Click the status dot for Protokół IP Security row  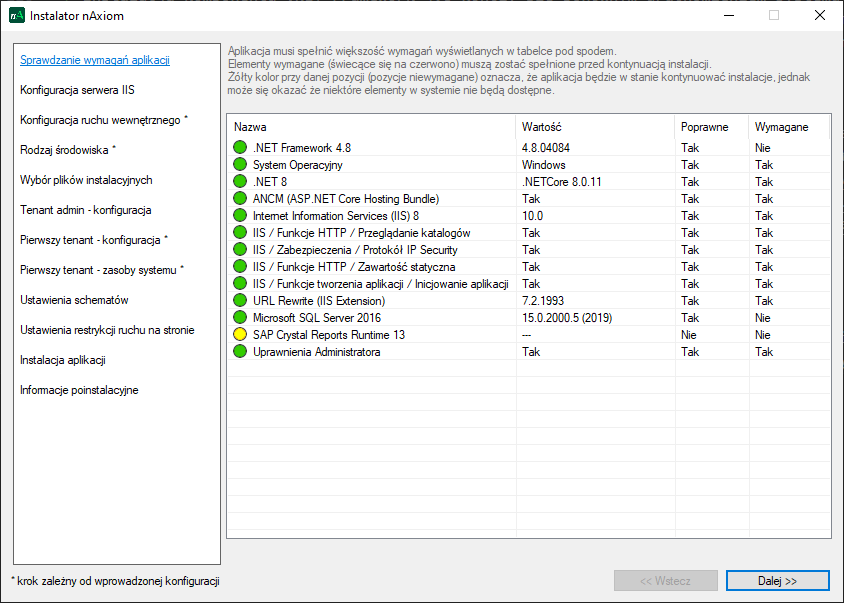point(240,249)
